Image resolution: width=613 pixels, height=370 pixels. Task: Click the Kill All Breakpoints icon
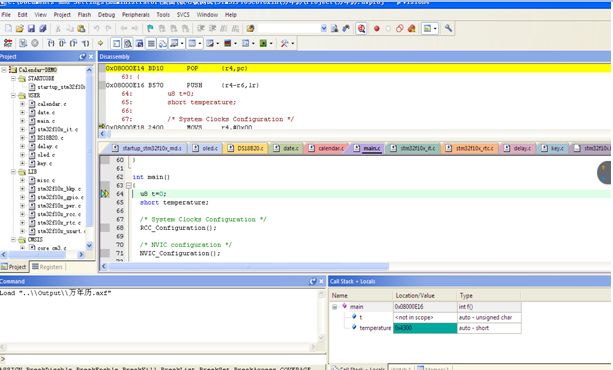[411, 29]
